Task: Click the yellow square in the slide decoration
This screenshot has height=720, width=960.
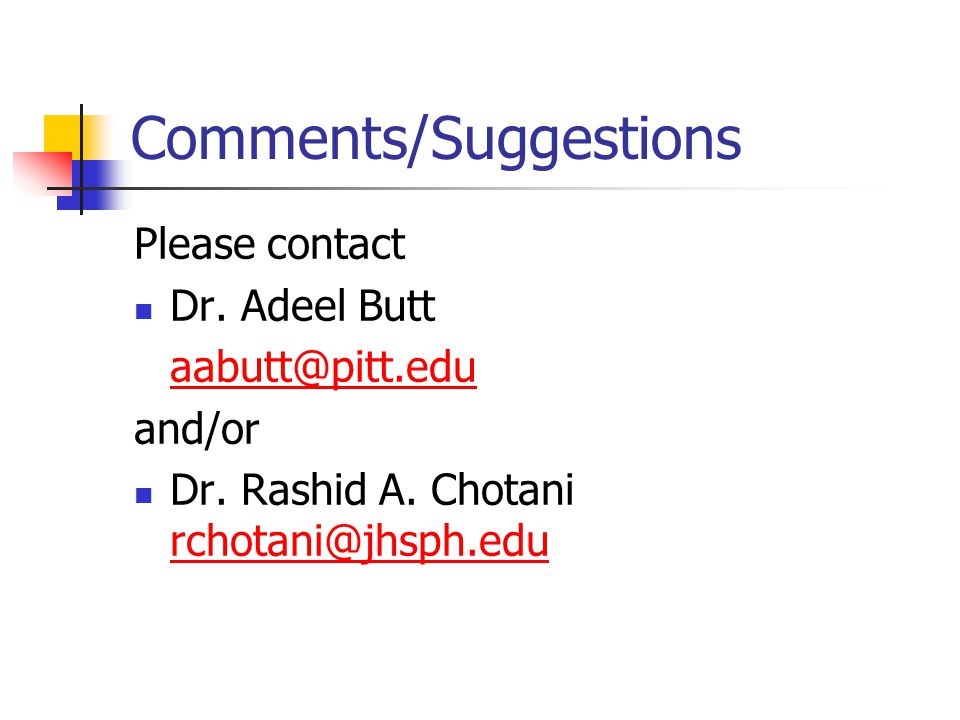Action: 63,134
